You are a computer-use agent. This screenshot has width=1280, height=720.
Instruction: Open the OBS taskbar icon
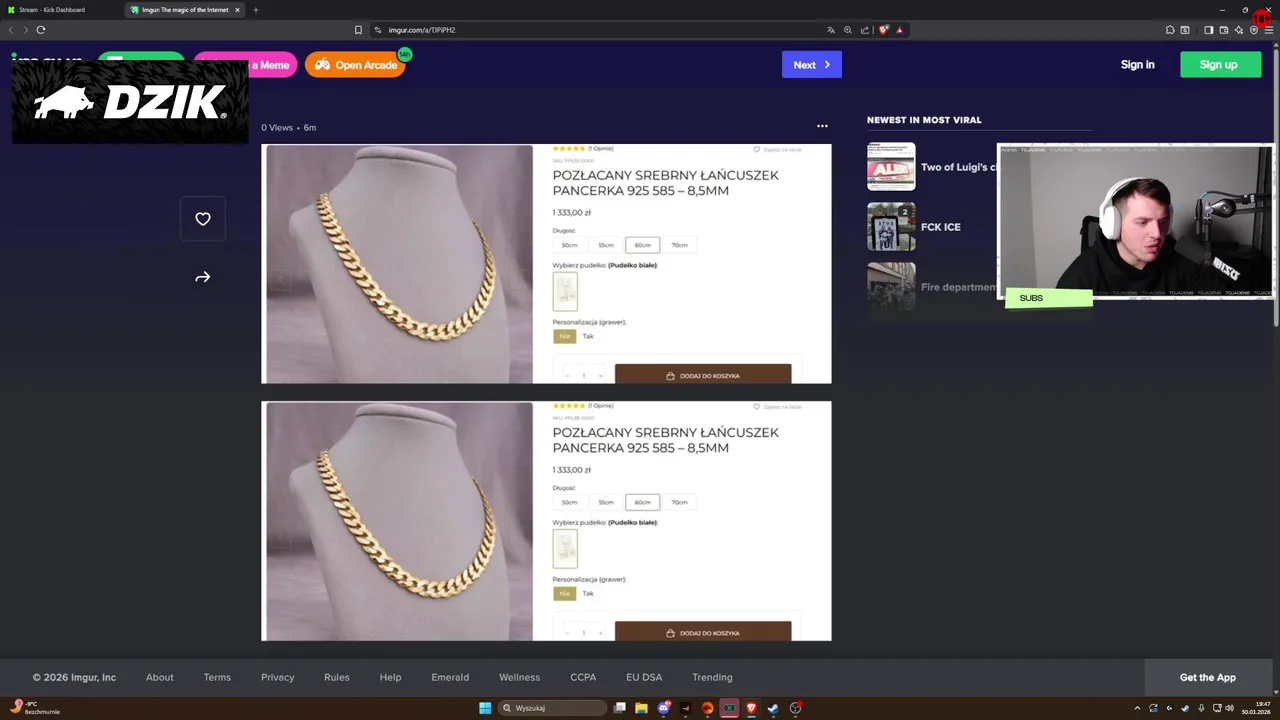[795, 708]
